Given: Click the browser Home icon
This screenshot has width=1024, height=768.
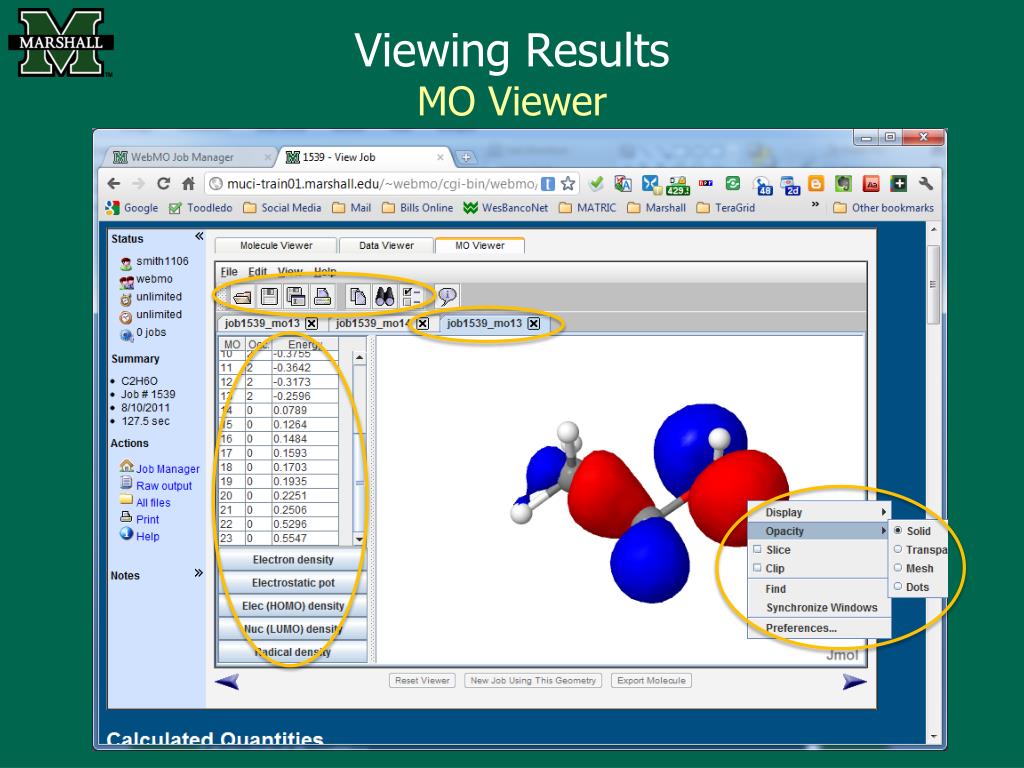Looking at the screenshot, I should coord(188,184).
